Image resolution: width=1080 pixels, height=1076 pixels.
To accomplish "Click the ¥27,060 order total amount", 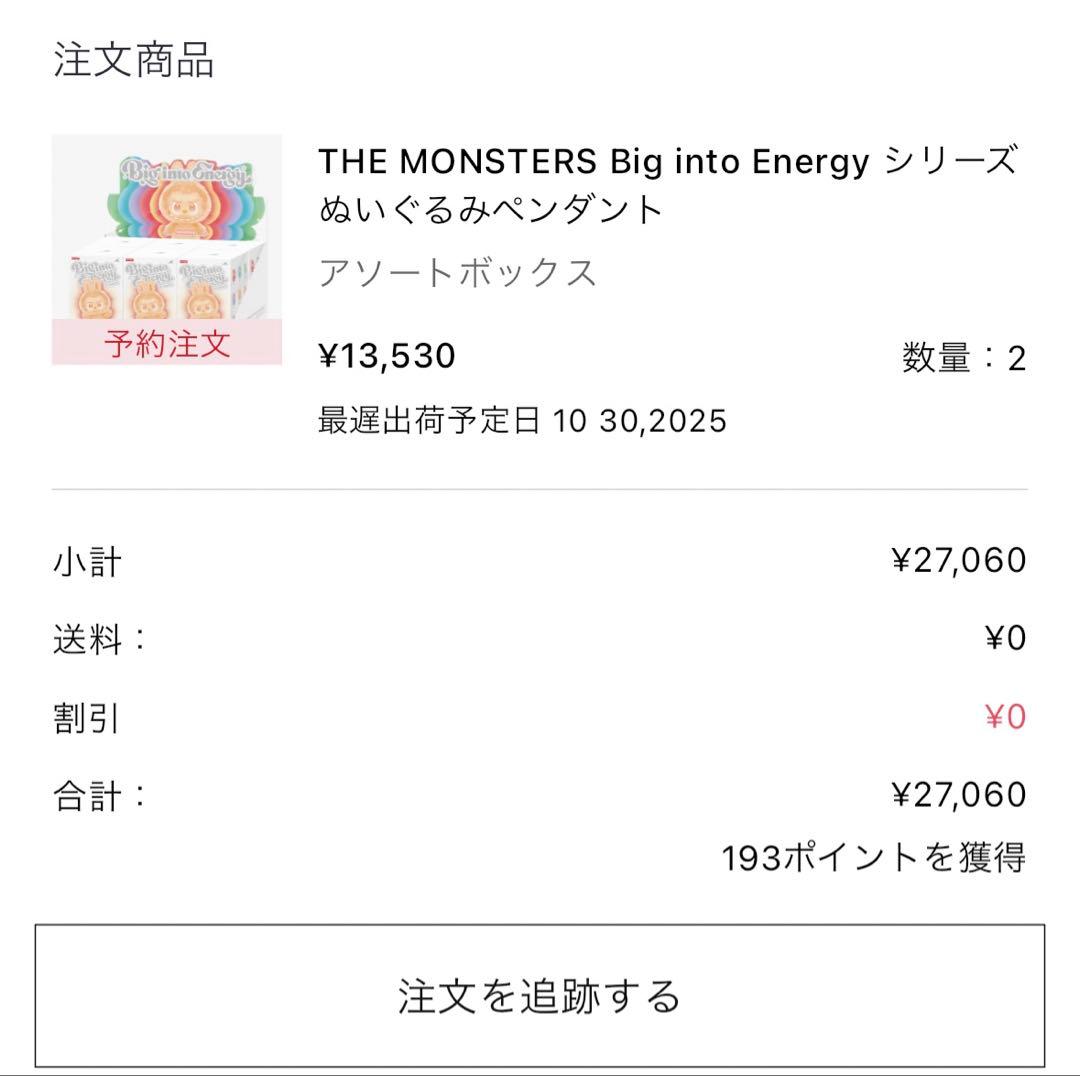I will coord(960,794).
